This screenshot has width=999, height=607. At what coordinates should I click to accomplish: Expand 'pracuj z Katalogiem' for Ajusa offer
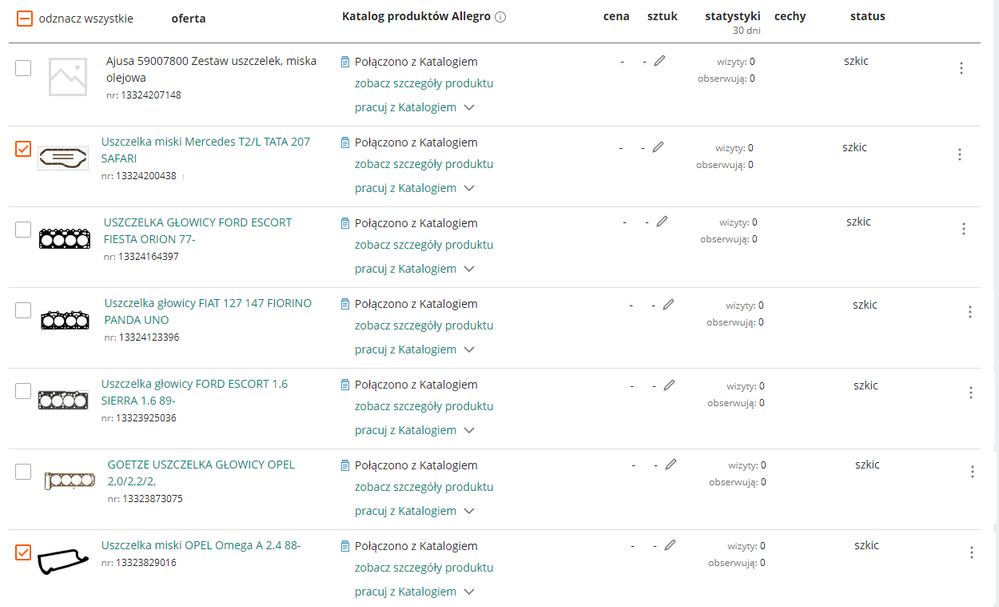[x=414, y=107]
